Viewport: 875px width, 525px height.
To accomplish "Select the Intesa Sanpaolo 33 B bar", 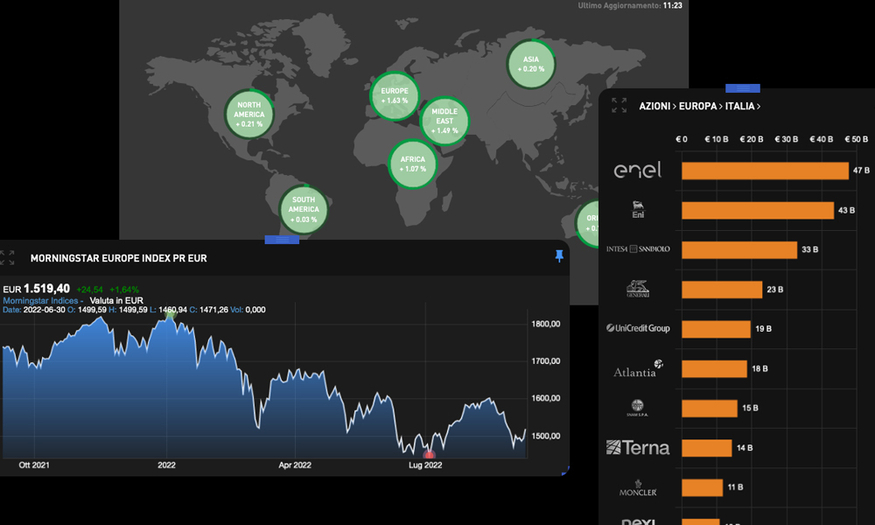I will tap(739, 250).
